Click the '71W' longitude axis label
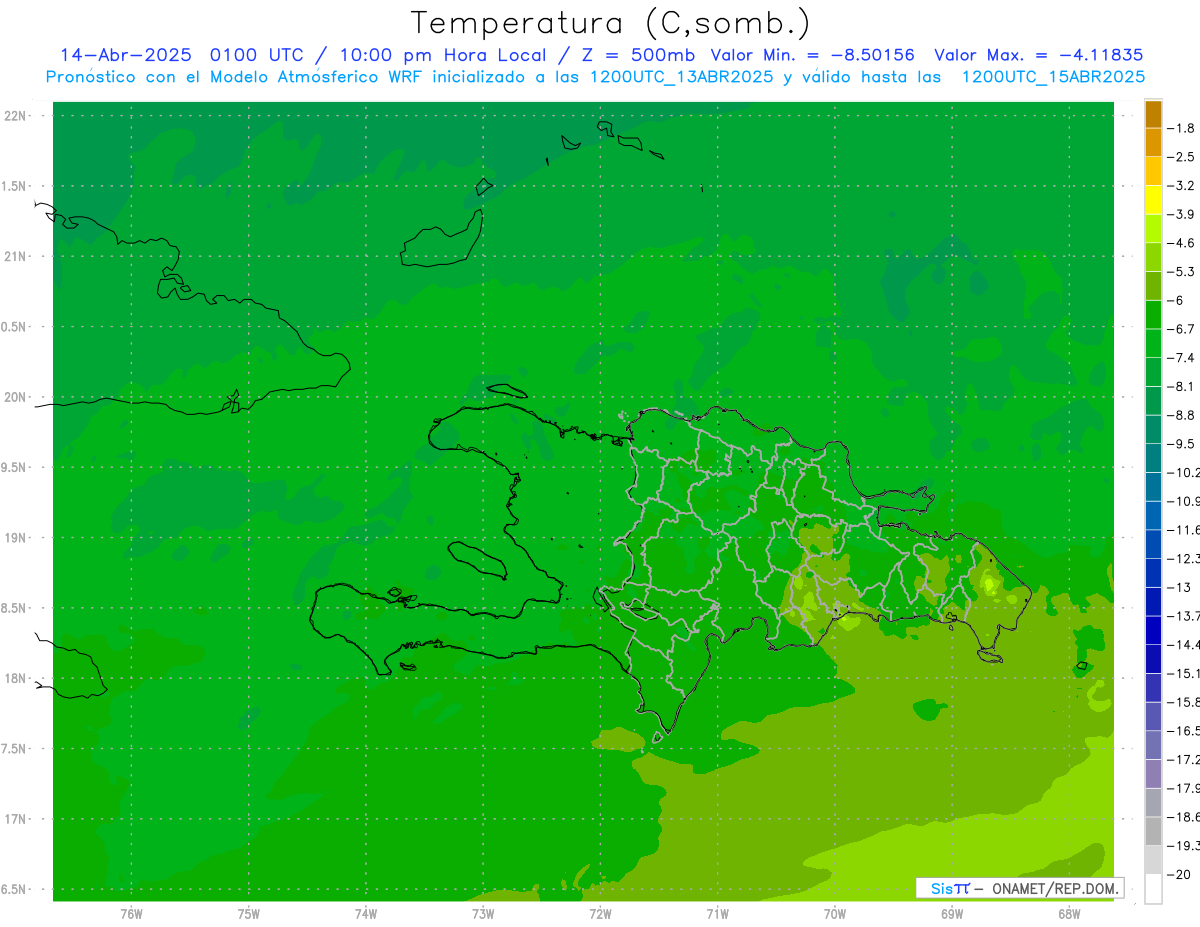 point(717,914)
